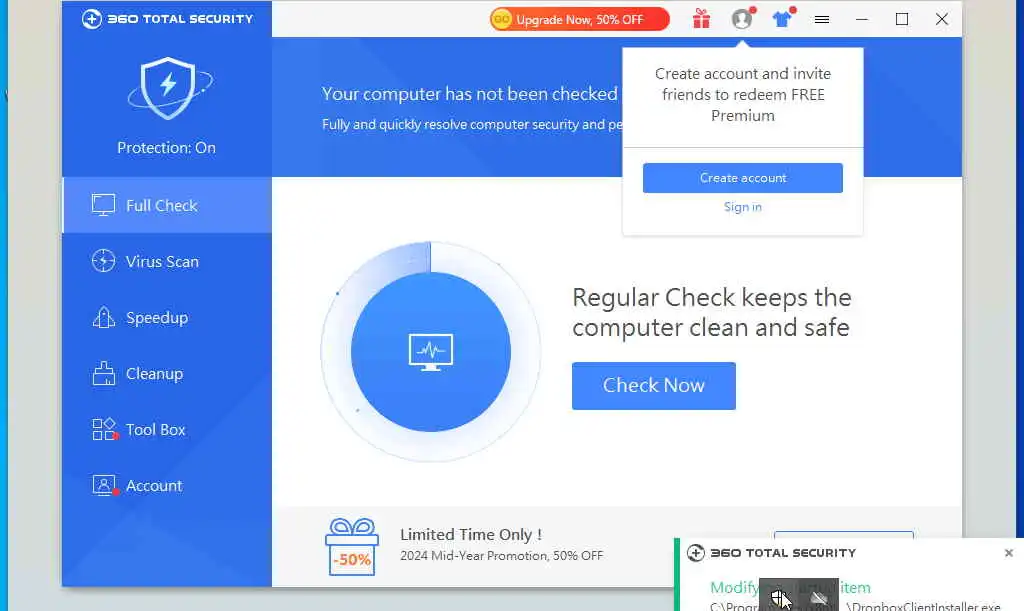1024x611 pixels.
Task: Click the 360 Total Security logo icon
Action: pos(91,19)
